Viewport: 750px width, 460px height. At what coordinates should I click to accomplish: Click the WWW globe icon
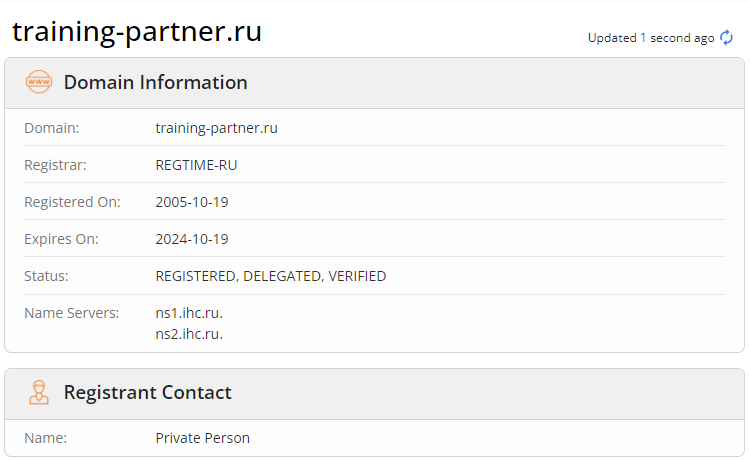click(x=38, y=82)
